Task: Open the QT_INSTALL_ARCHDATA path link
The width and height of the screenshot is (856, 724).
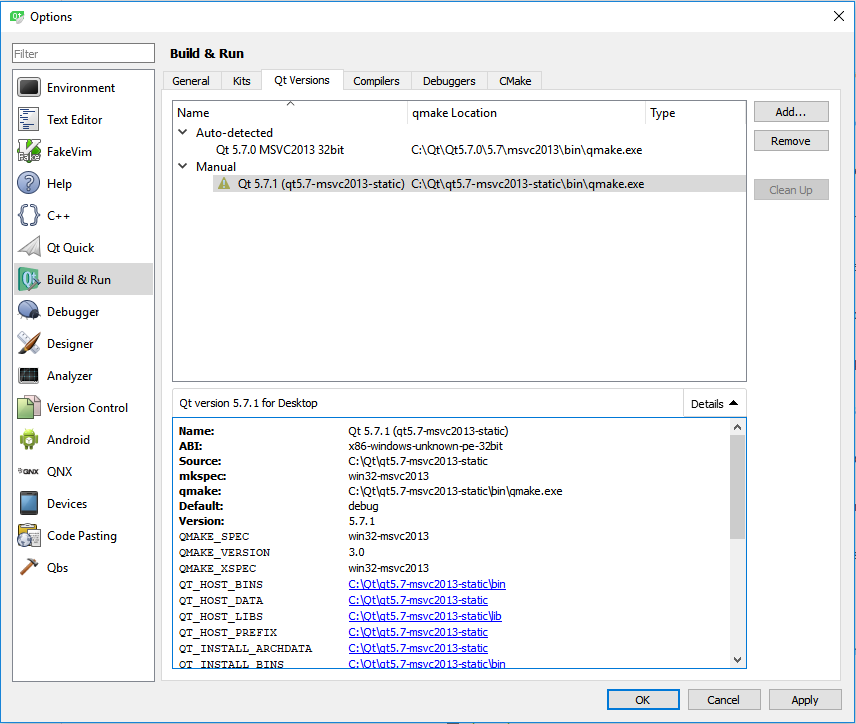Action: 418,648
